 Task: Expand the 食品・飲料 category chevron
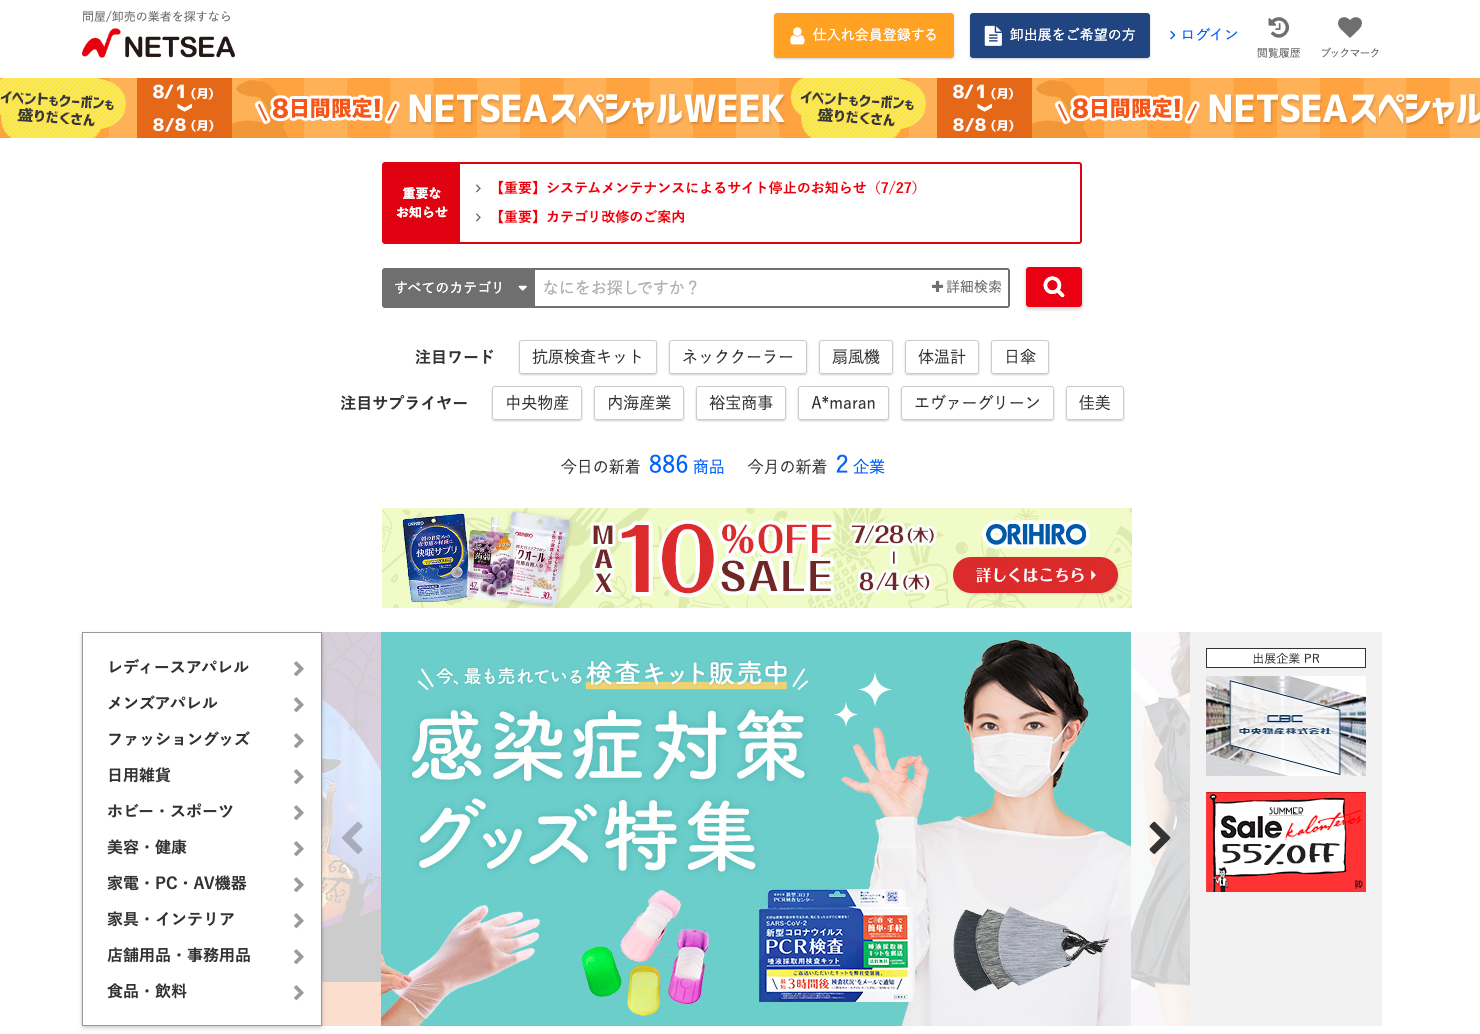pyautogui.click(x=298, y=992)
